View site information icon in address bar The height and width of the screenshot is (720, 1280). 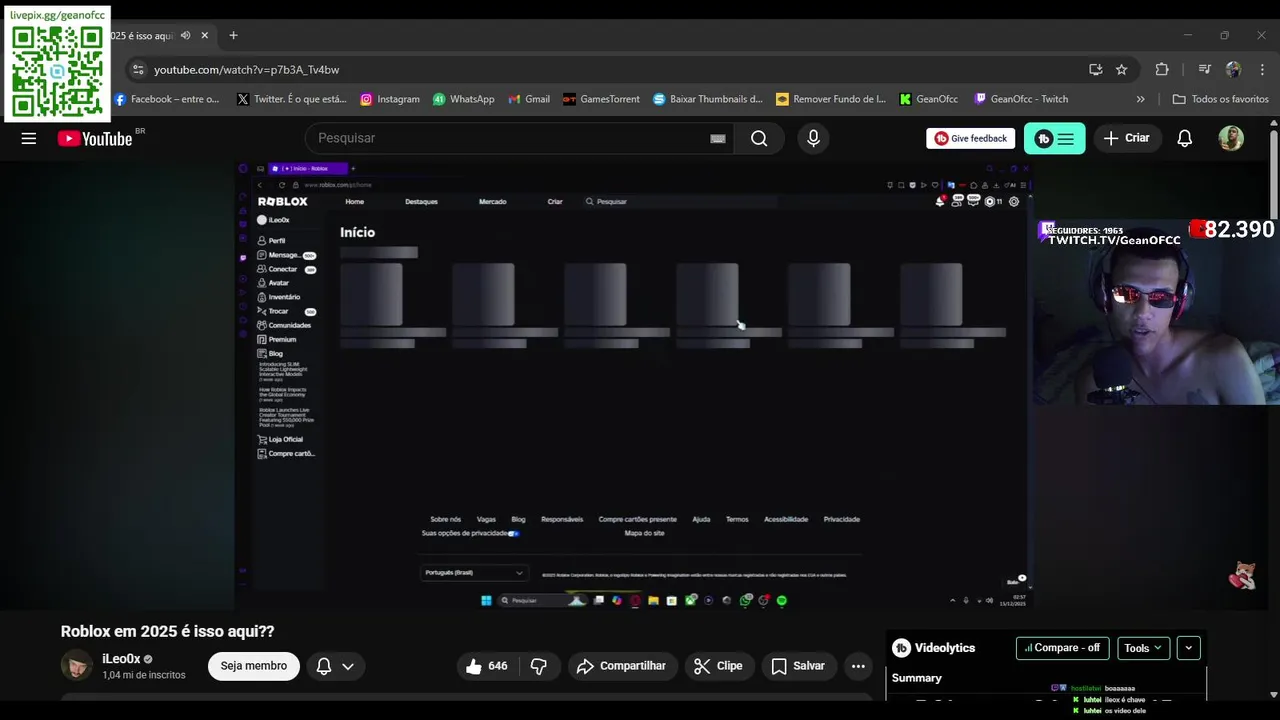pos(138,70)
